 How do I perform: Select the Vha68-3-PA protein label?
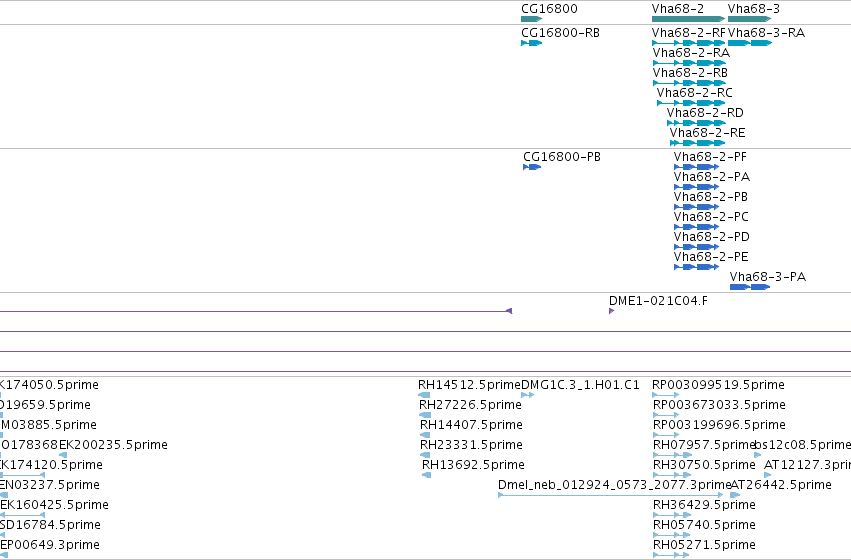[767, 277]
